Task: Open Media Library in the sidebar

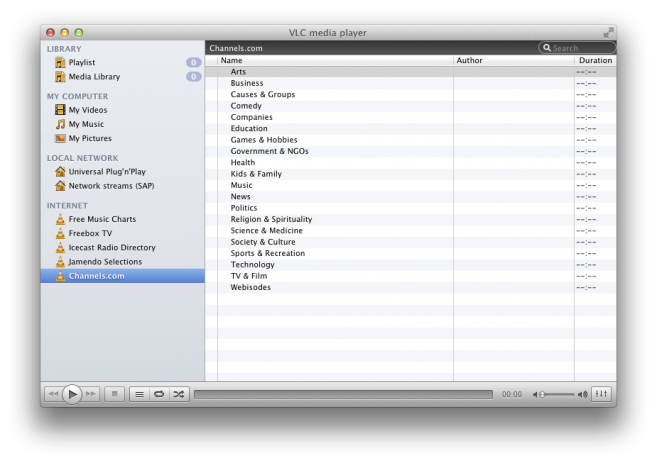Action: click(x=122, y=77)
